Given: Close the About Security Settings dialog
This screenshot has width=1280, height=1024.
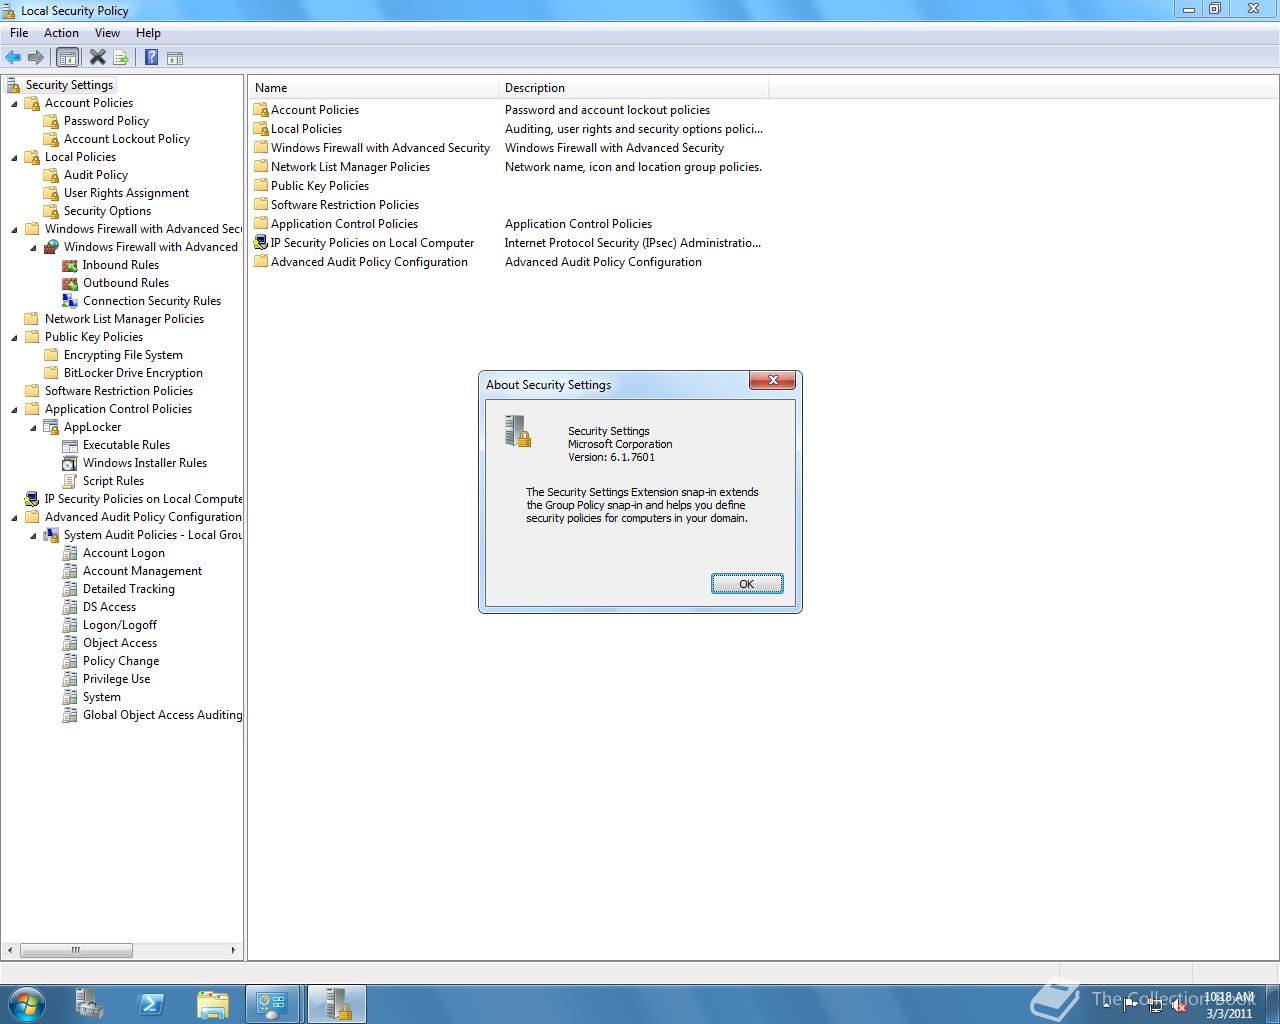Looking at the screenshot, I should pyautogui.click(x=773, y=380).
